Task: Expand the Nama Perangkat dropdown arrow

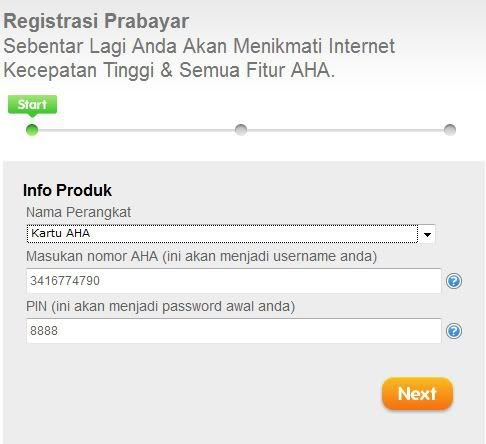Action: [x=427, y=234]
